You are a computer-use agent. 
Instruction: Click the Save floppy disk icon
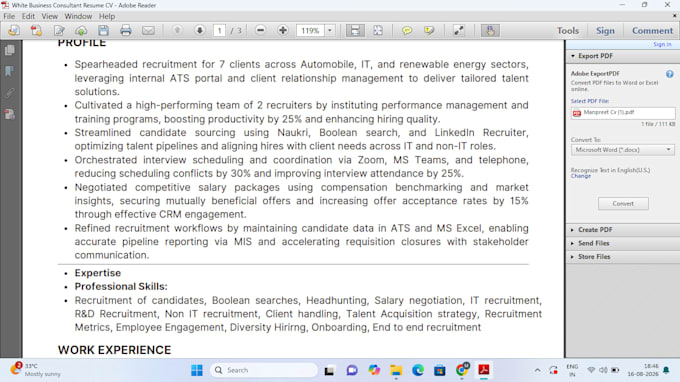[x=103, y=30]
